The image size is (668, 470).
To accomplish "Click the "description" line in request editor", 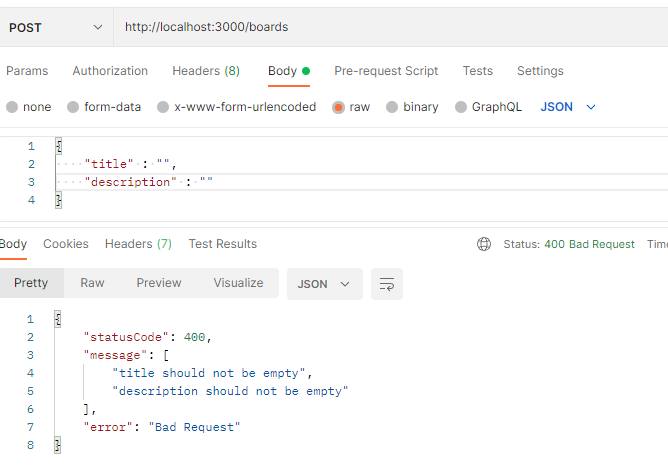I will point(148,182).
